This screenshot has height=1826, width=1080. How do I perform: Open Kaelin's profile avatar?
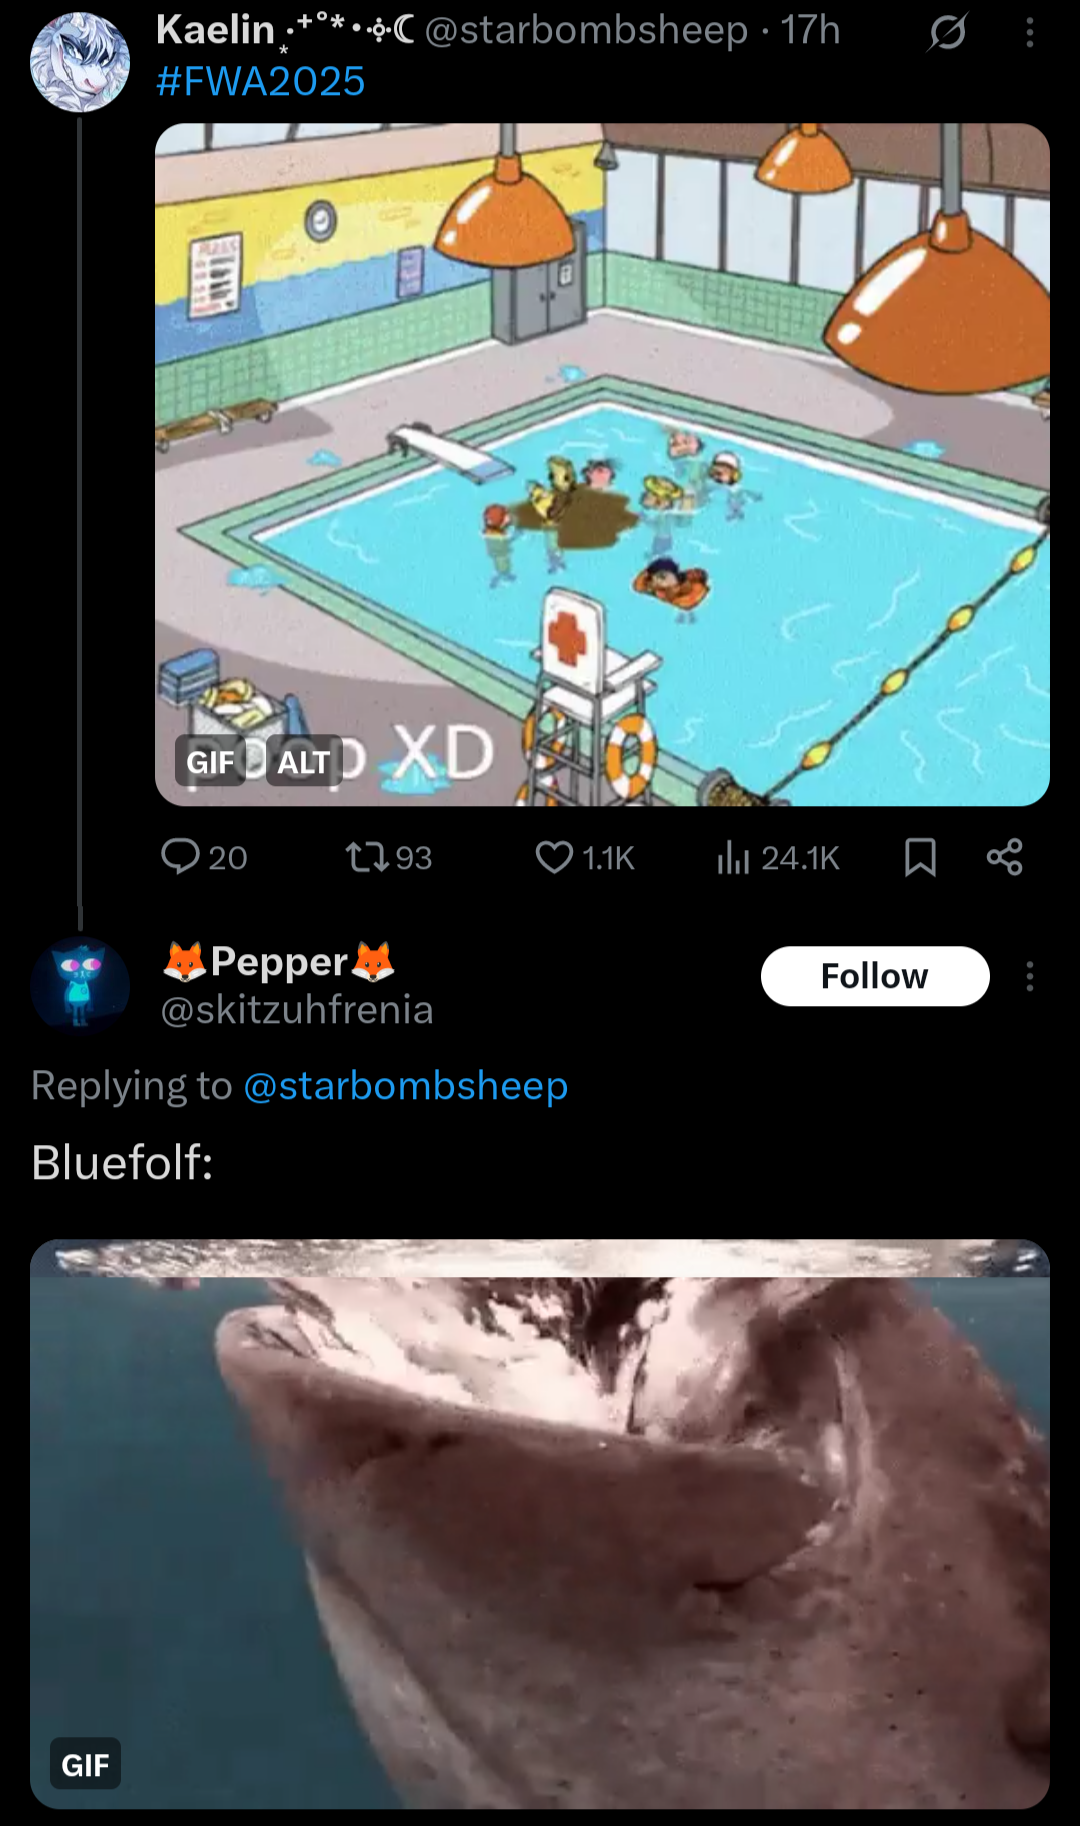80,62
